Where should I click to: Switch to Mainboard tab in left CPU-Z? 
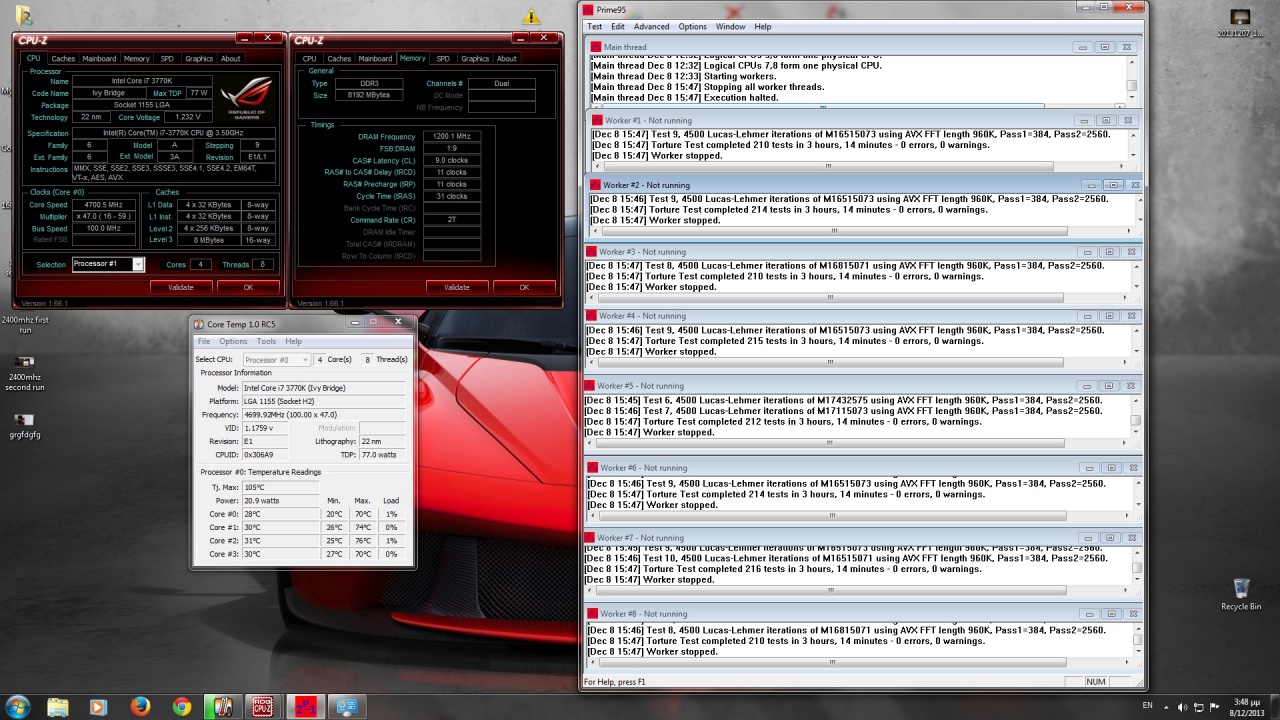(x=99, y=59)
